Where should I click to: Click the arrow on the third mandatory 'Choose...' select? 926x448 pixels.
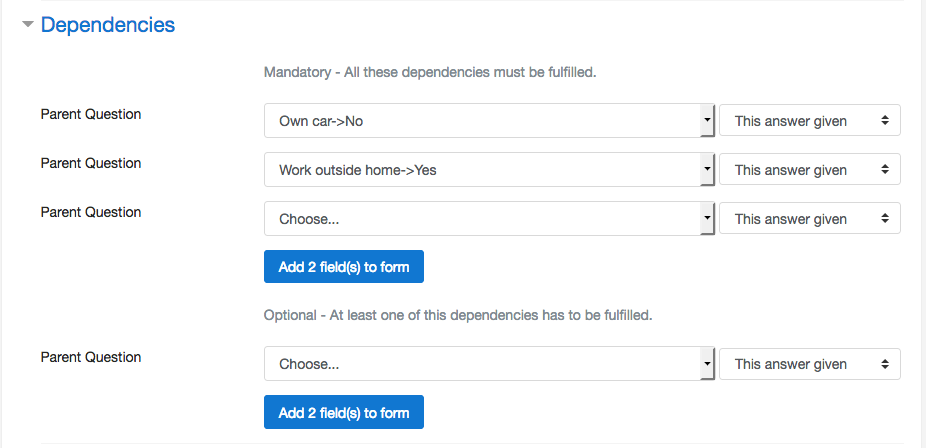(x=707, y=219)
